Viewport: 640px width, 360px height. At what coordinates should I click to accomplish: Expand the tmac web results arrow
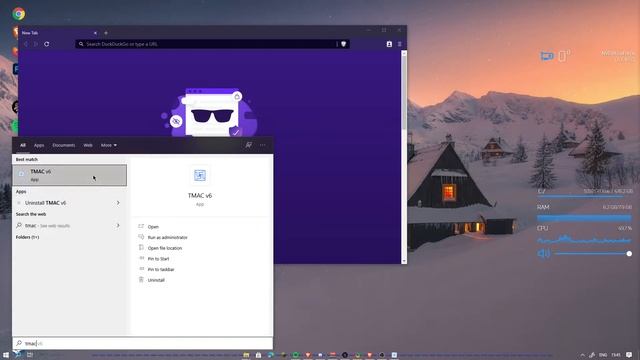[118, 225]
